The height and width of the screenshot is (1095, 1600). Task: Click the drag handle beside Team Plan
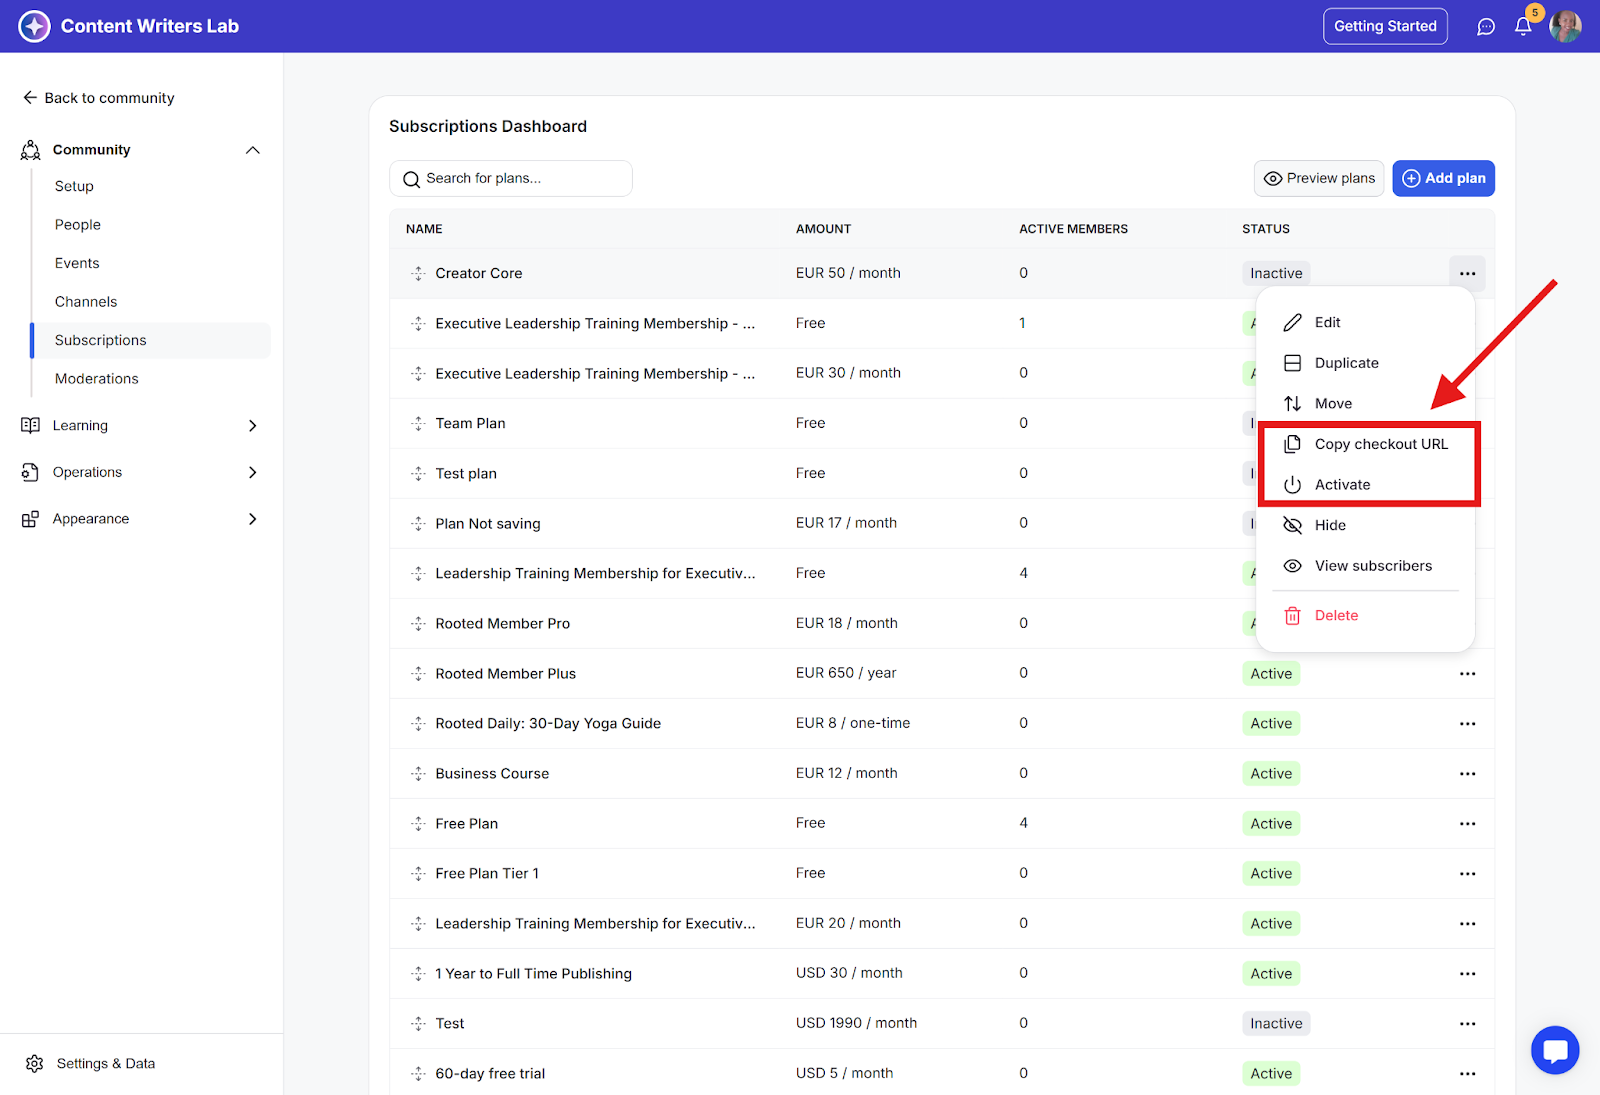click(418, 424)
